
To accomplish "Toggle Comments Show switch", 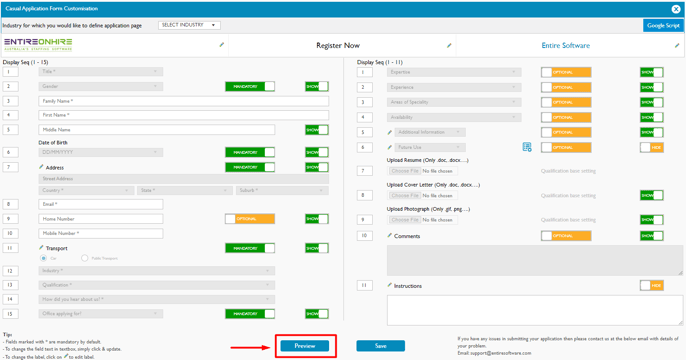I will coord(652,236).
